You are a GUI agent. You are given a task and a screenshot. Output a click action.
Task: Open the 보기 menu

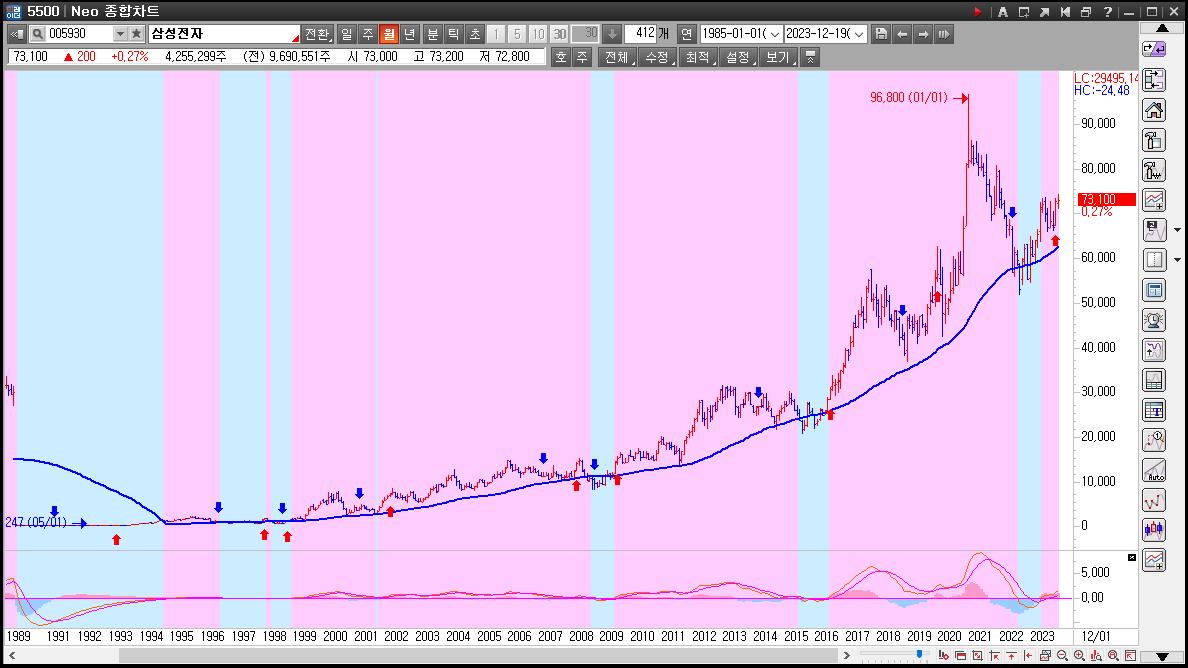tap(779, 58)
